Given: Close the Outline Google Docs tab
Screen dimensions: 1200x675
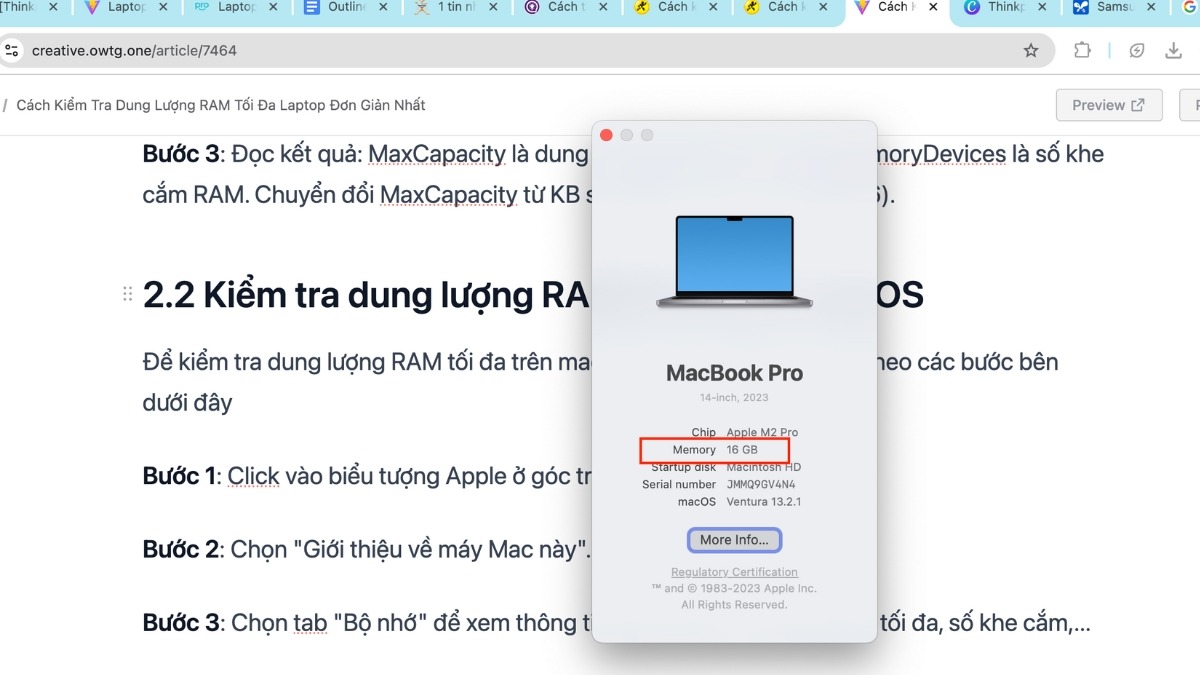Looking at the screenshot, I should [384, 7].
